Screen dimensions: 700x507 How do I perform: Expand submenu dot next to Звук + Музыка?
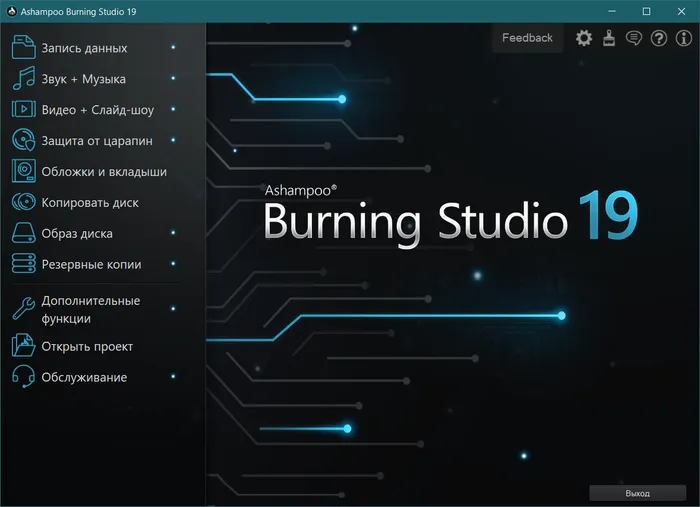pyautogui.click(x=173, y=78)
